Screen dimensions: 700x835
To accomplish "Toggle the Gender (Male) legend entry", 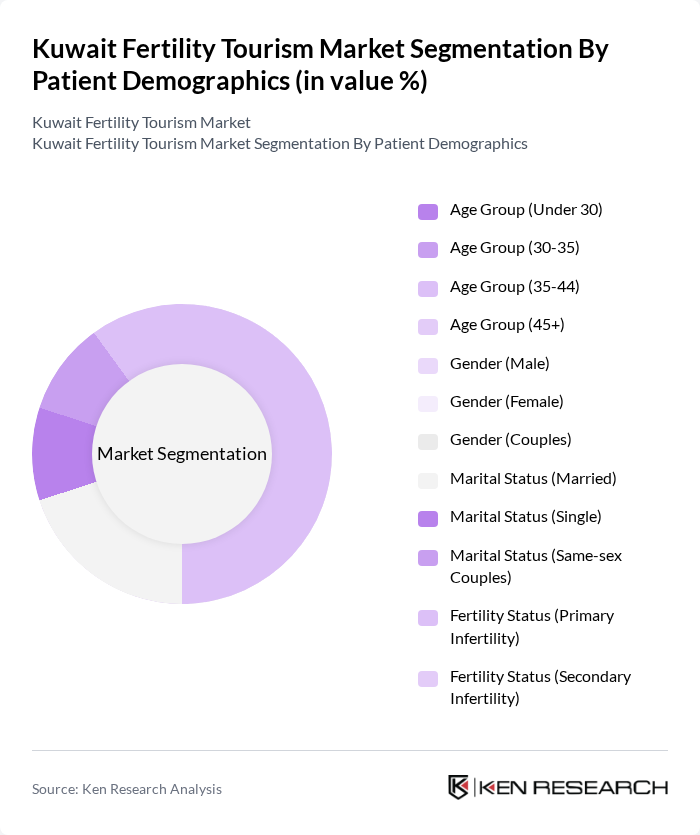I will pos(499,364).
